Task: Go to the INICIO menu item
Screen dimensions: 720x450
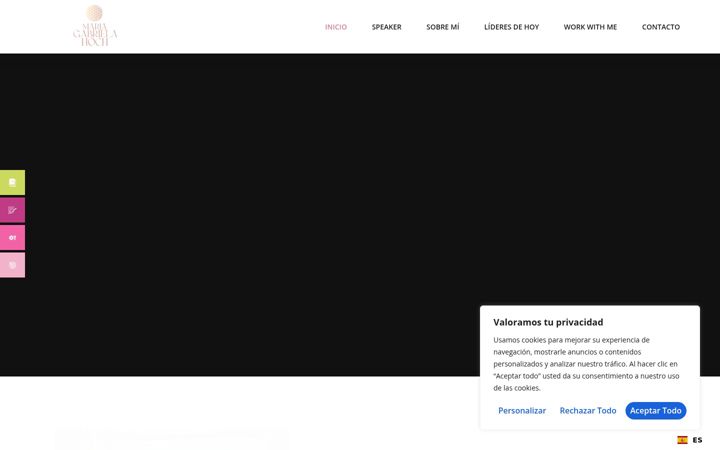Action: 336,27
